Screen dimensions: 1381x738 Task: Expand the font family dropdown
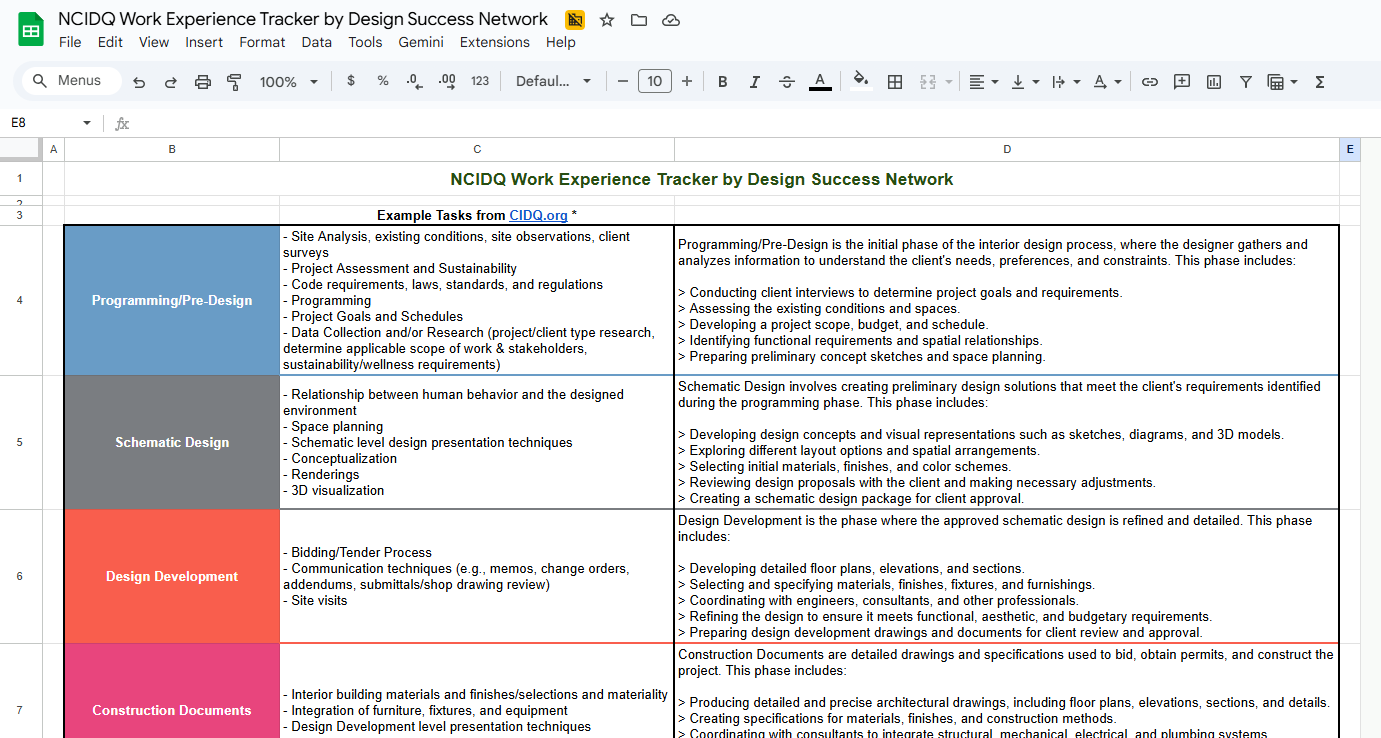(x=553, y=82)
